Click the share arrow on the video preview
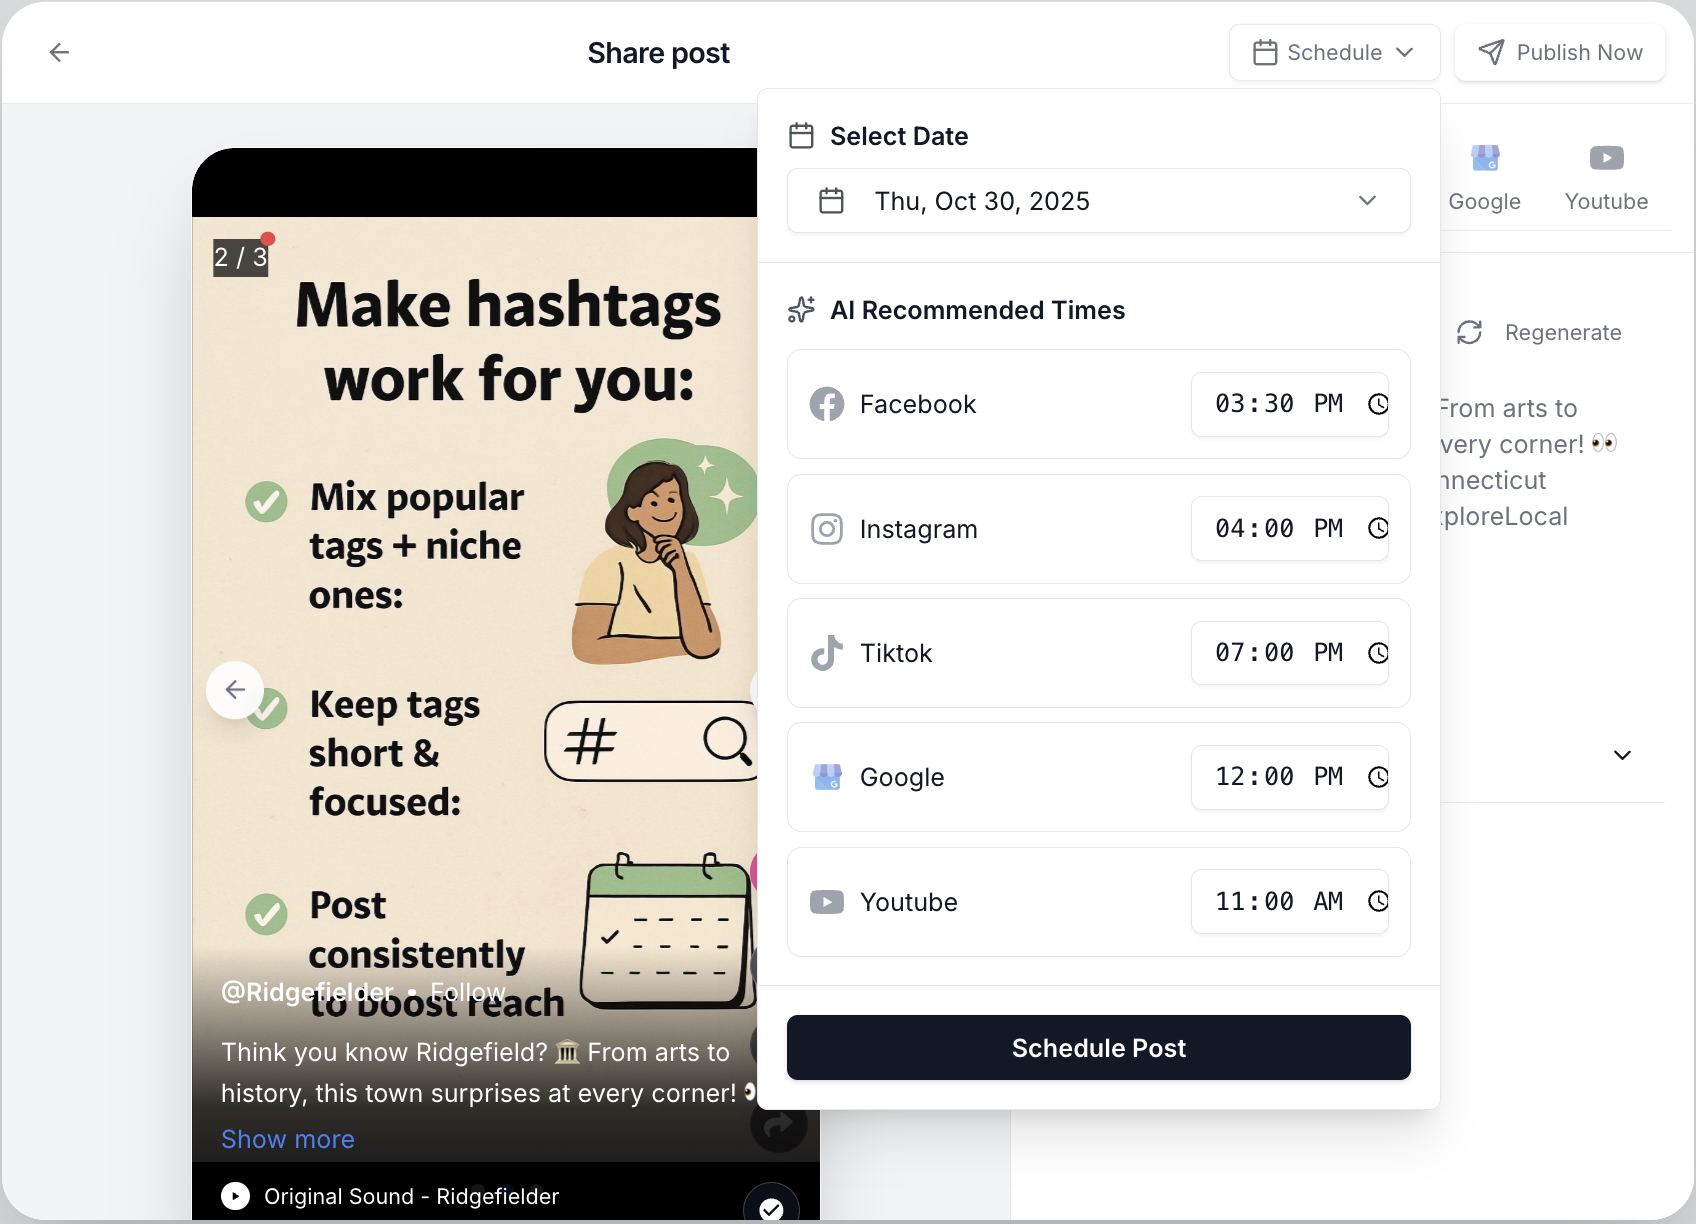 coord(778,1126)
